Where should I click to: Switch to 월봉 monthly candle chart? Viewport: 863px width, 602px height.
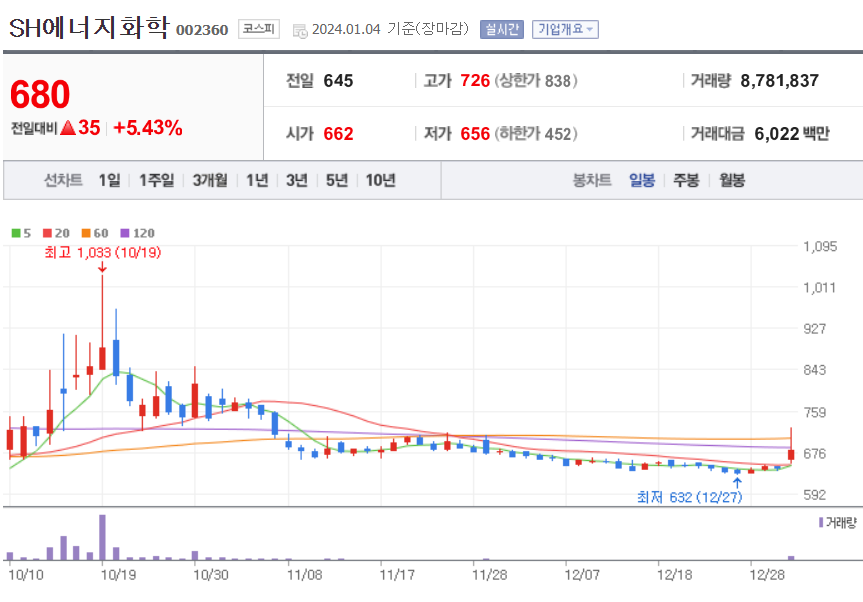tap(732, 180)
